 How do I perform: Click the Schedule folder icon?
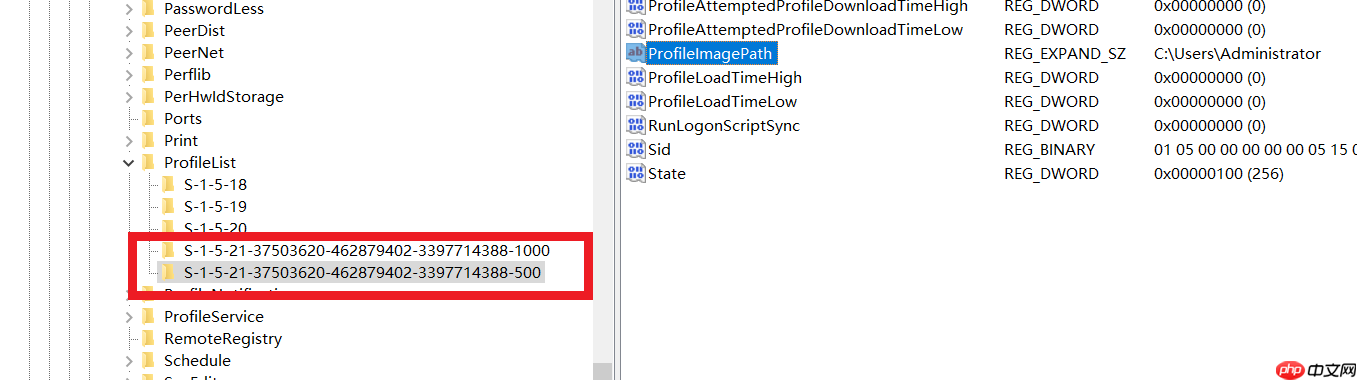coord(148,360)
